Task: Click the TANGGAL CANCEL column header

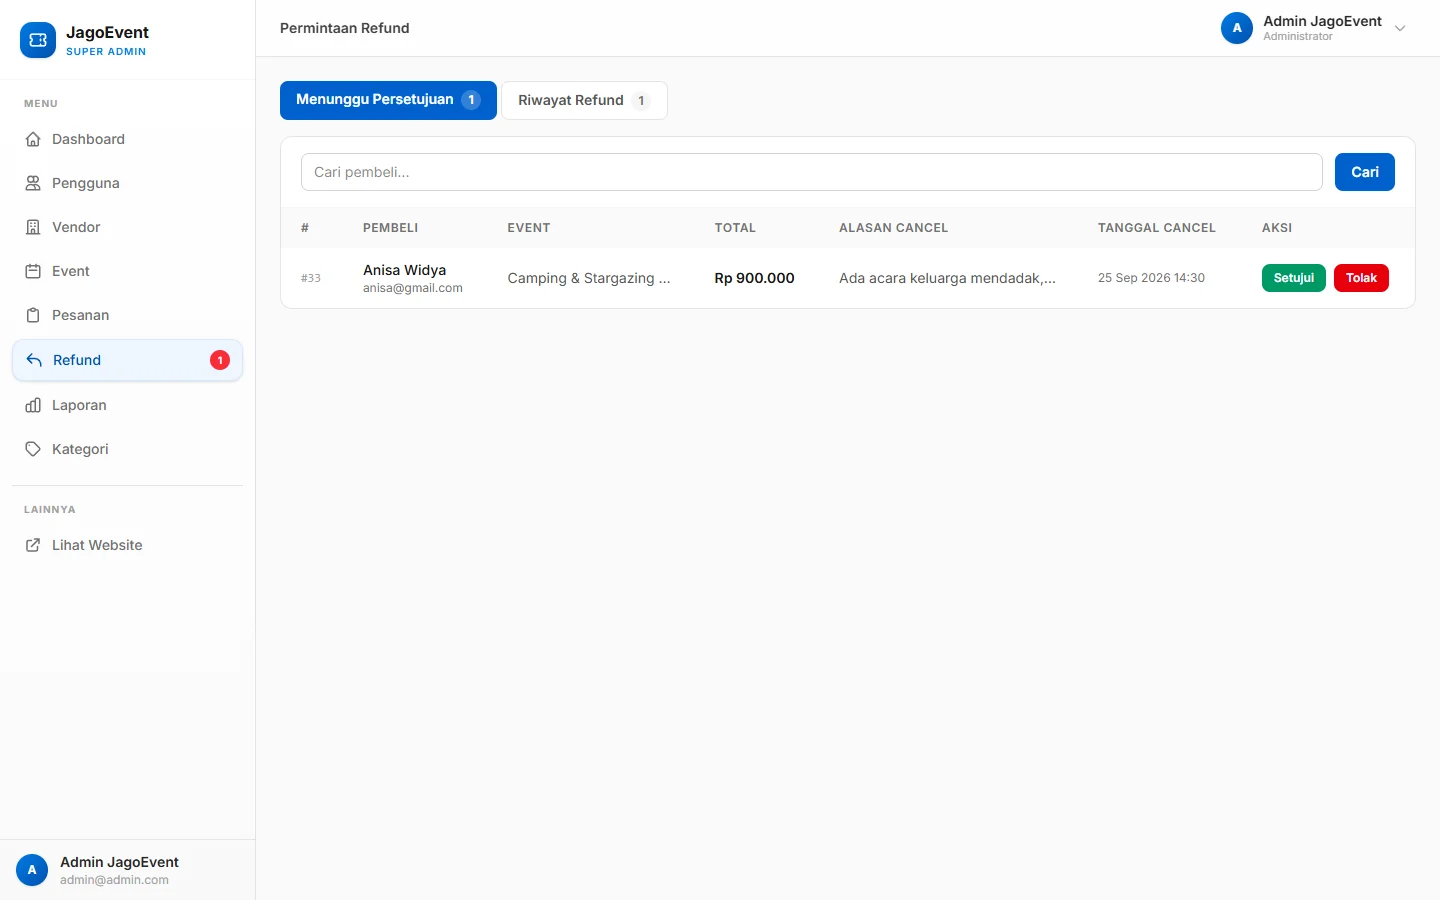Action: (1157, 228)
